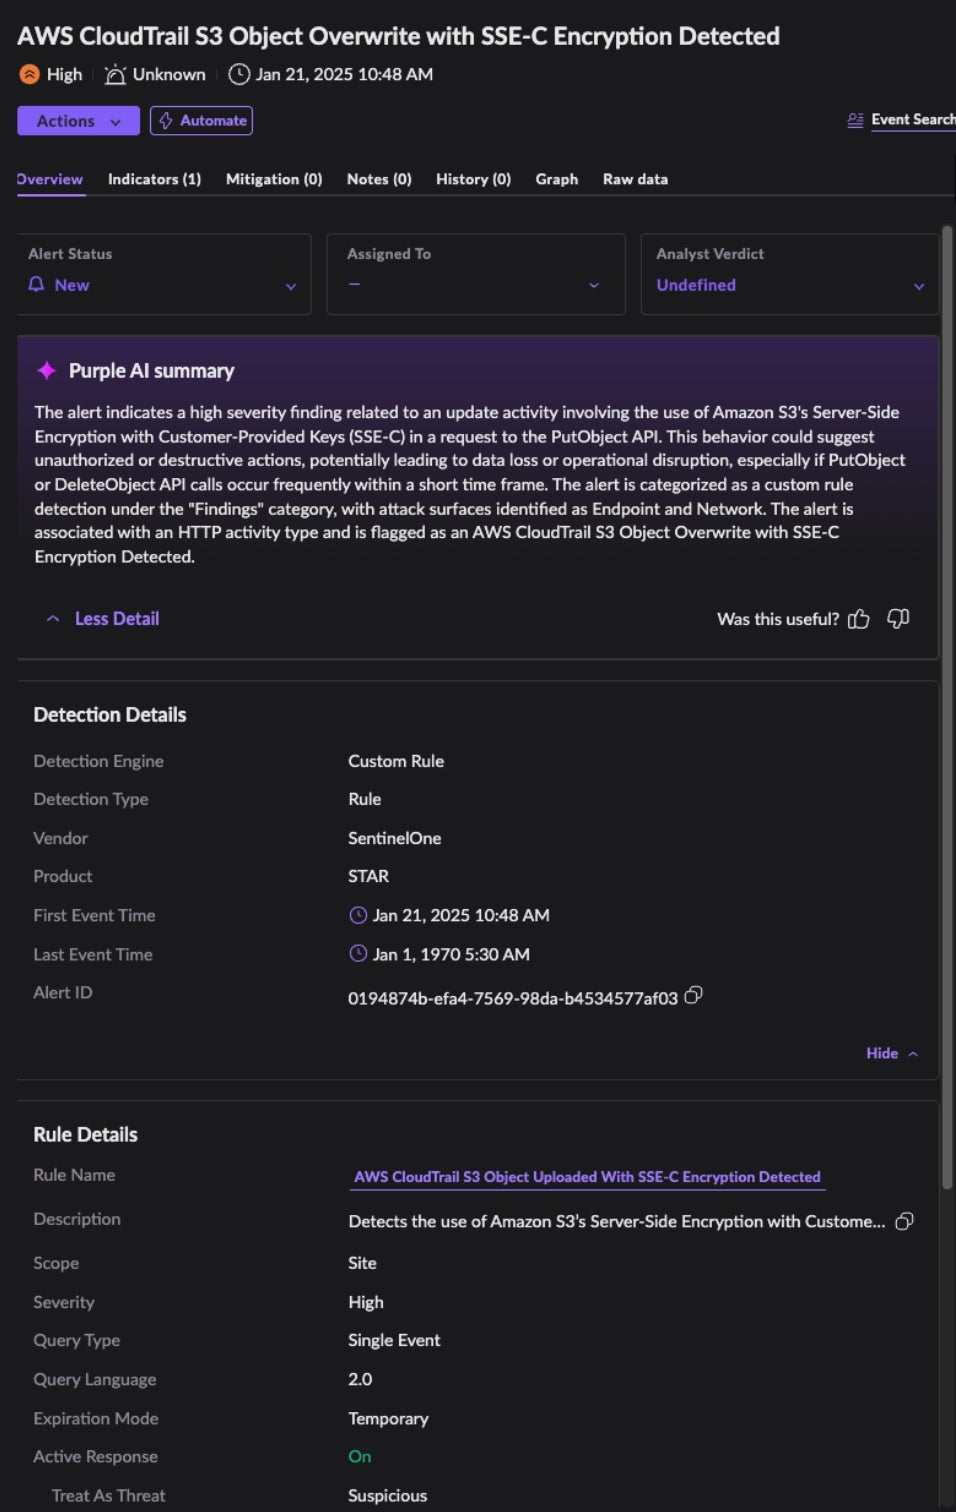This screenshot has height=1512, width=956.
Task: Click the Unknown status alarm icon
Action: [116, 74]
